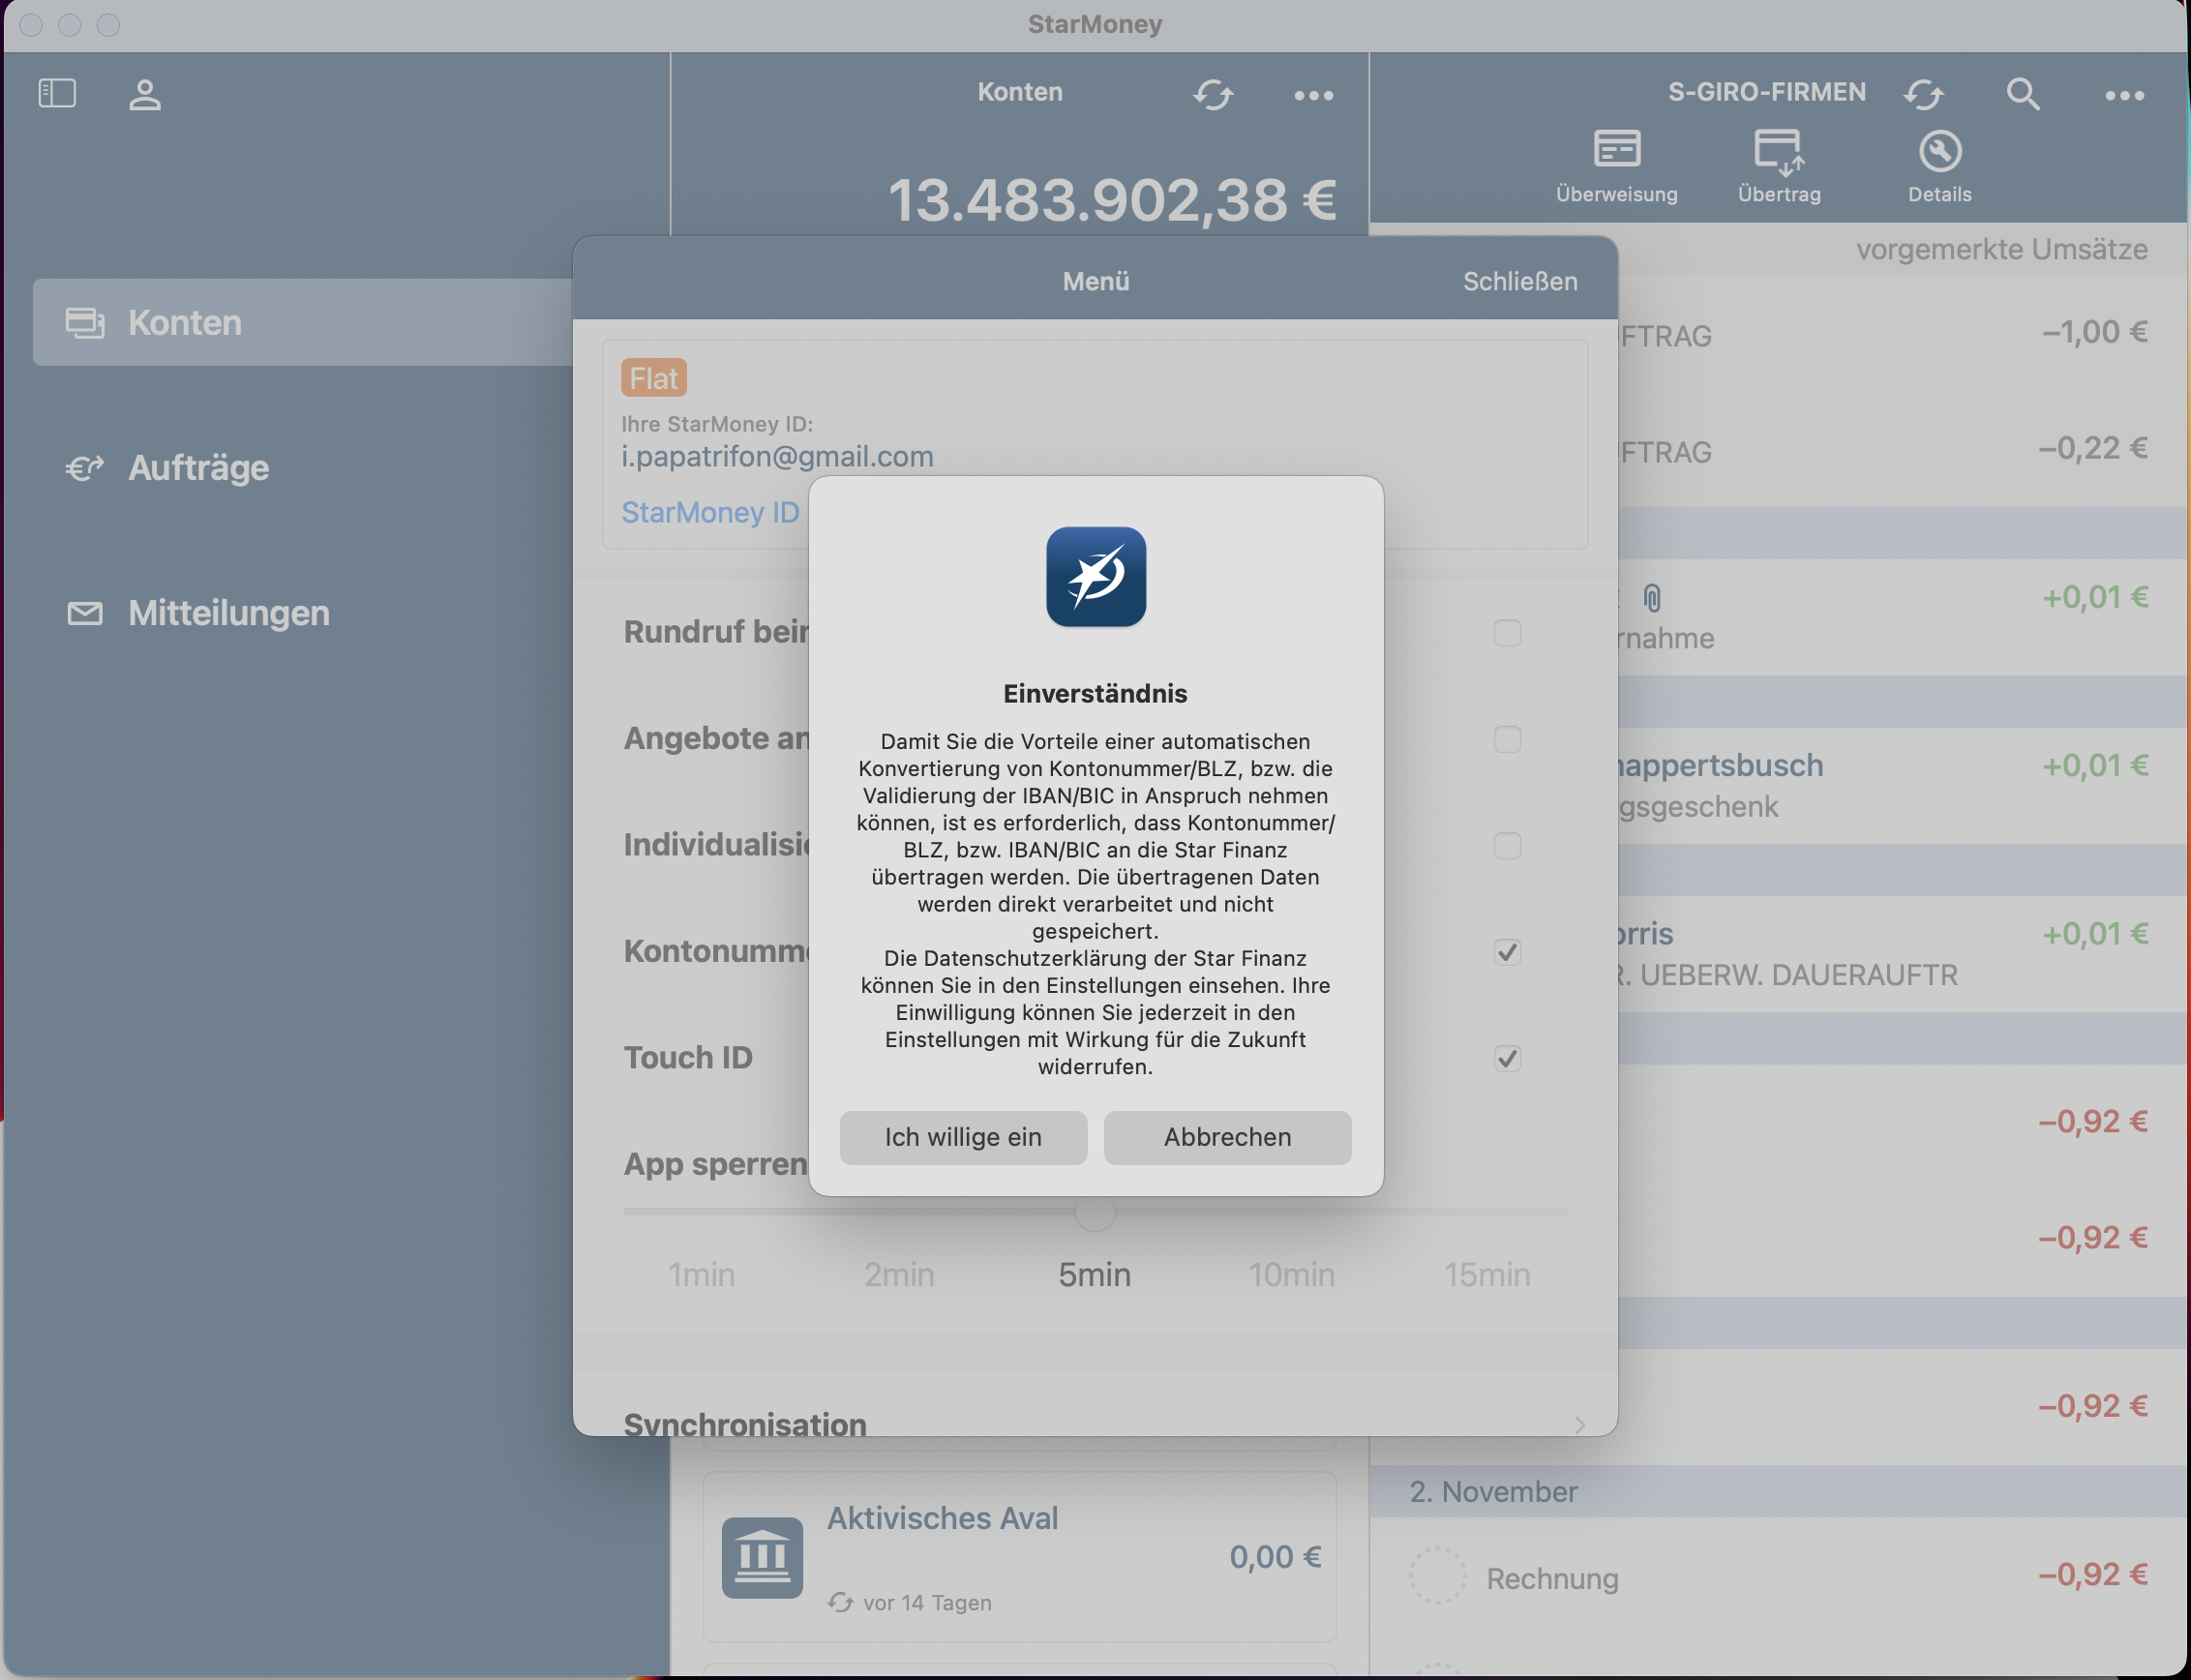Start a new Überweisung
2191x1680 pixels.
pos(1617,167)
